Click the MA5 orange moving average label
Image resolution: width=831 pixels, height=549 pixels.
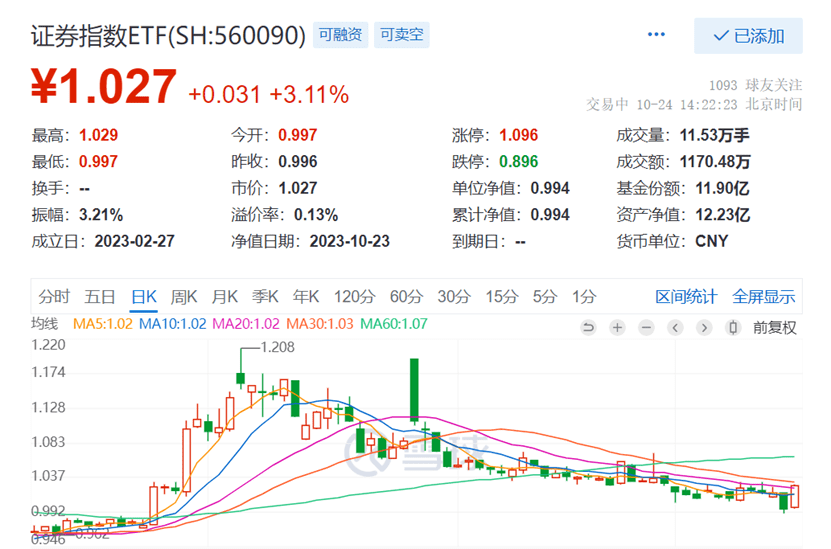(104, 324)
